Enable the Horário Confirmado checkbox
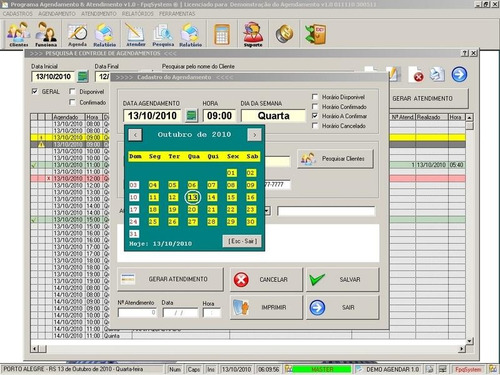500x375 pixels. (x=315, y=107)
